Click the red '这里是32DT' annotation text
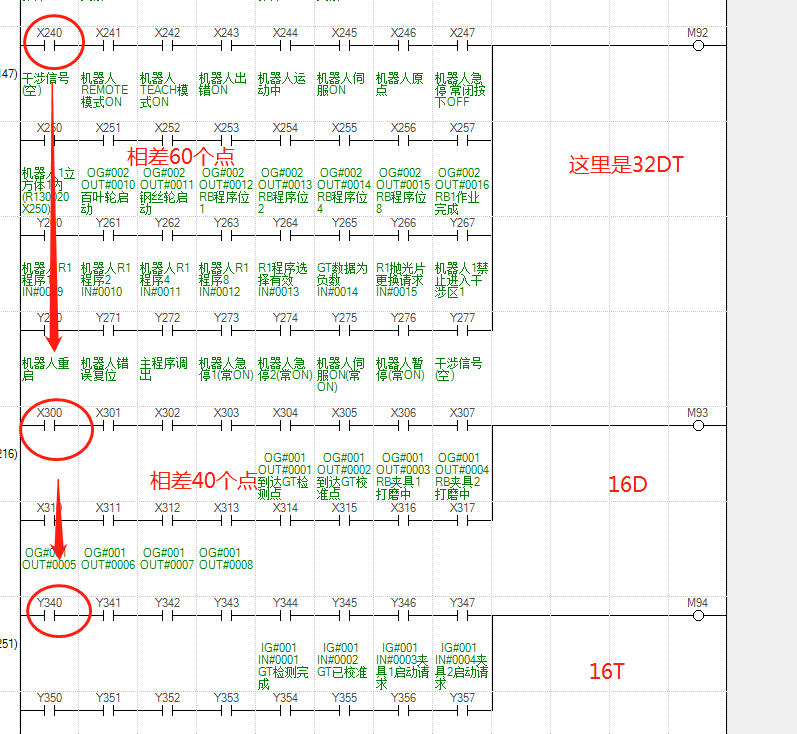797x734 pixels. 626,166
